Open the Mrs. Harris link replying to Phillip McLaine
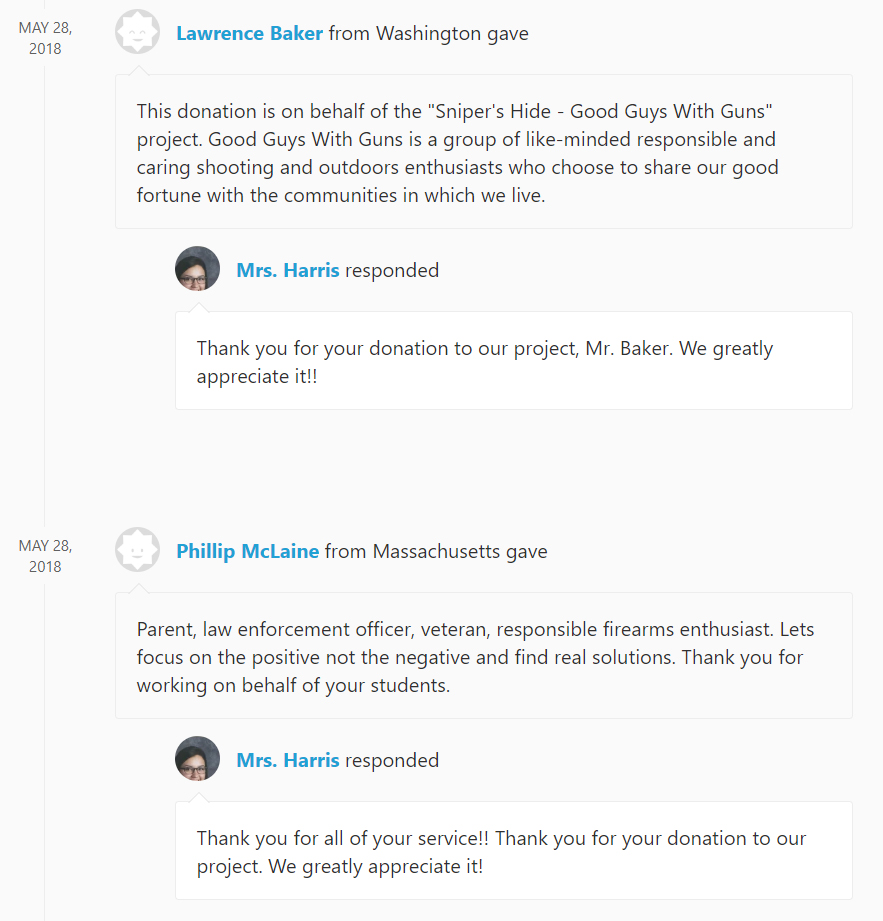The height and width of the screenshot is (921, 883). point(287,760)
